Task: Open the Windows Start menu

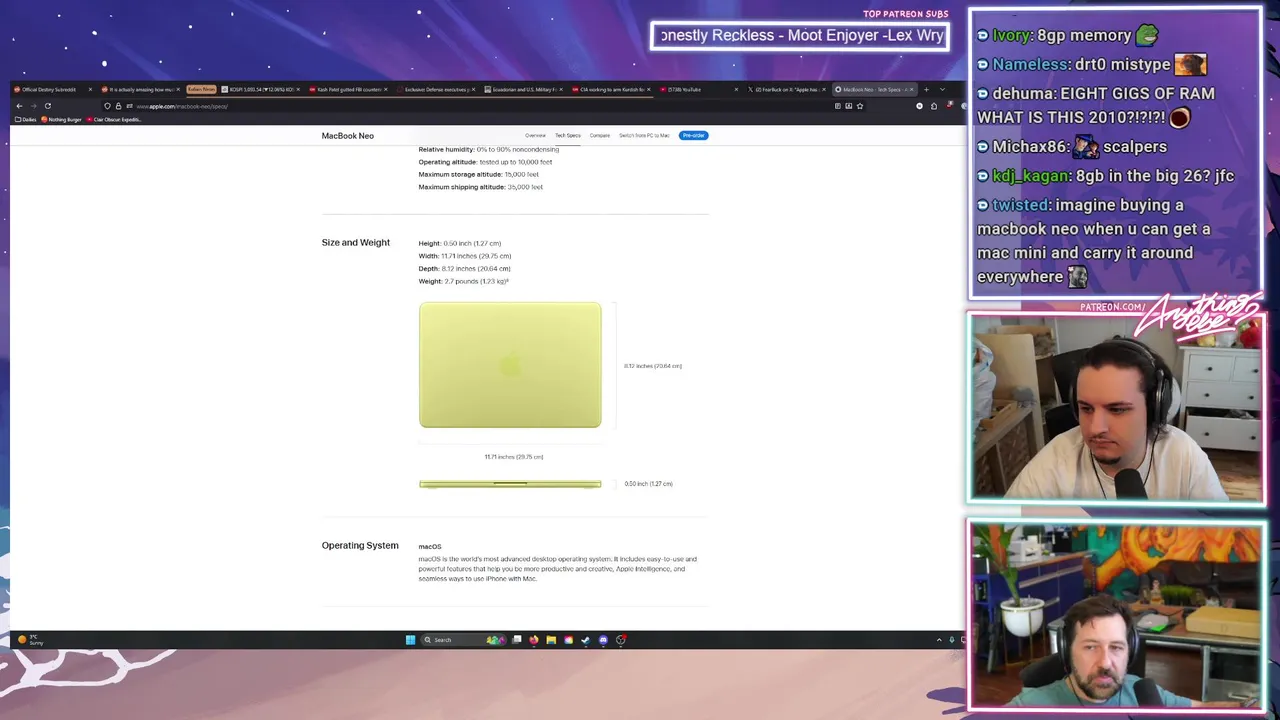Action: (x=410, y=640)
